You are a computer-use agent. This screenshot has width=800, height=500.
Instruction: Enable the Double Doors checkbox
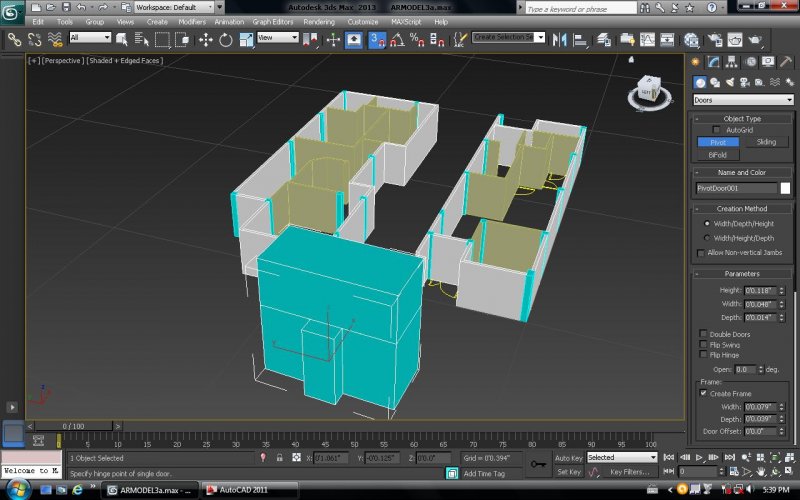[x=704, y=334]
